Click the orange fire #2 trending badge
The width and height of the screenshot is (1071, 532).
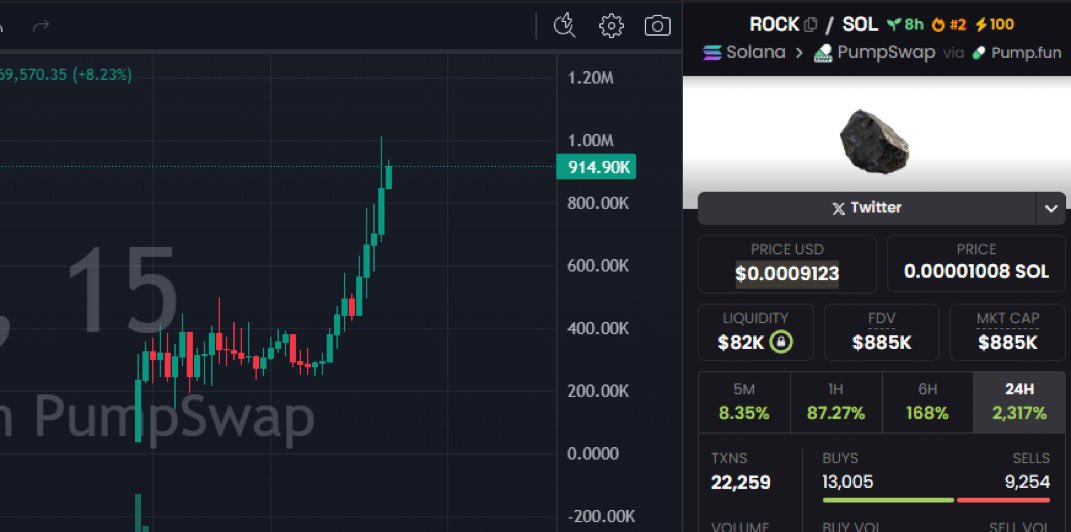click(949, 25)
